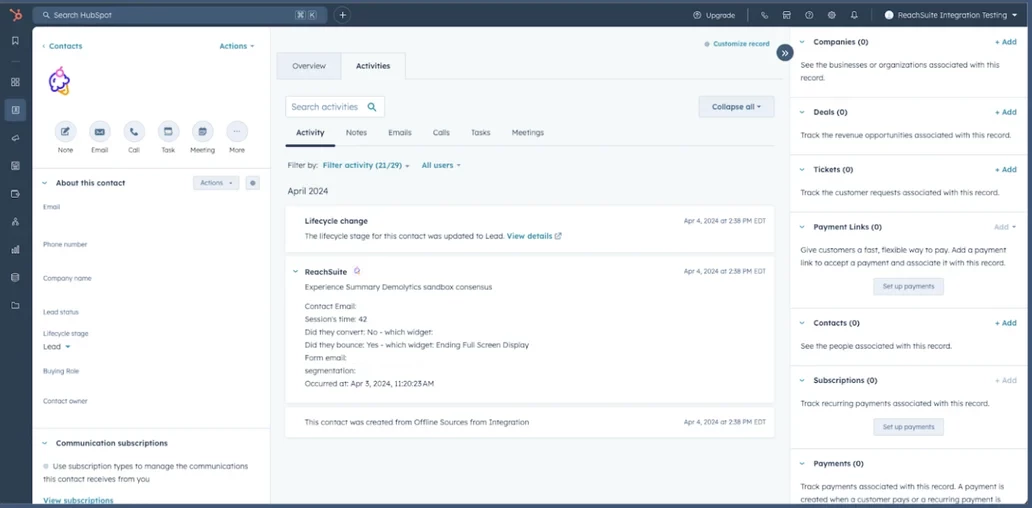Screen dimensions: 1032x508
Task: Open the ReachSuite Integration Testing account menu
Action: [950, 15]
